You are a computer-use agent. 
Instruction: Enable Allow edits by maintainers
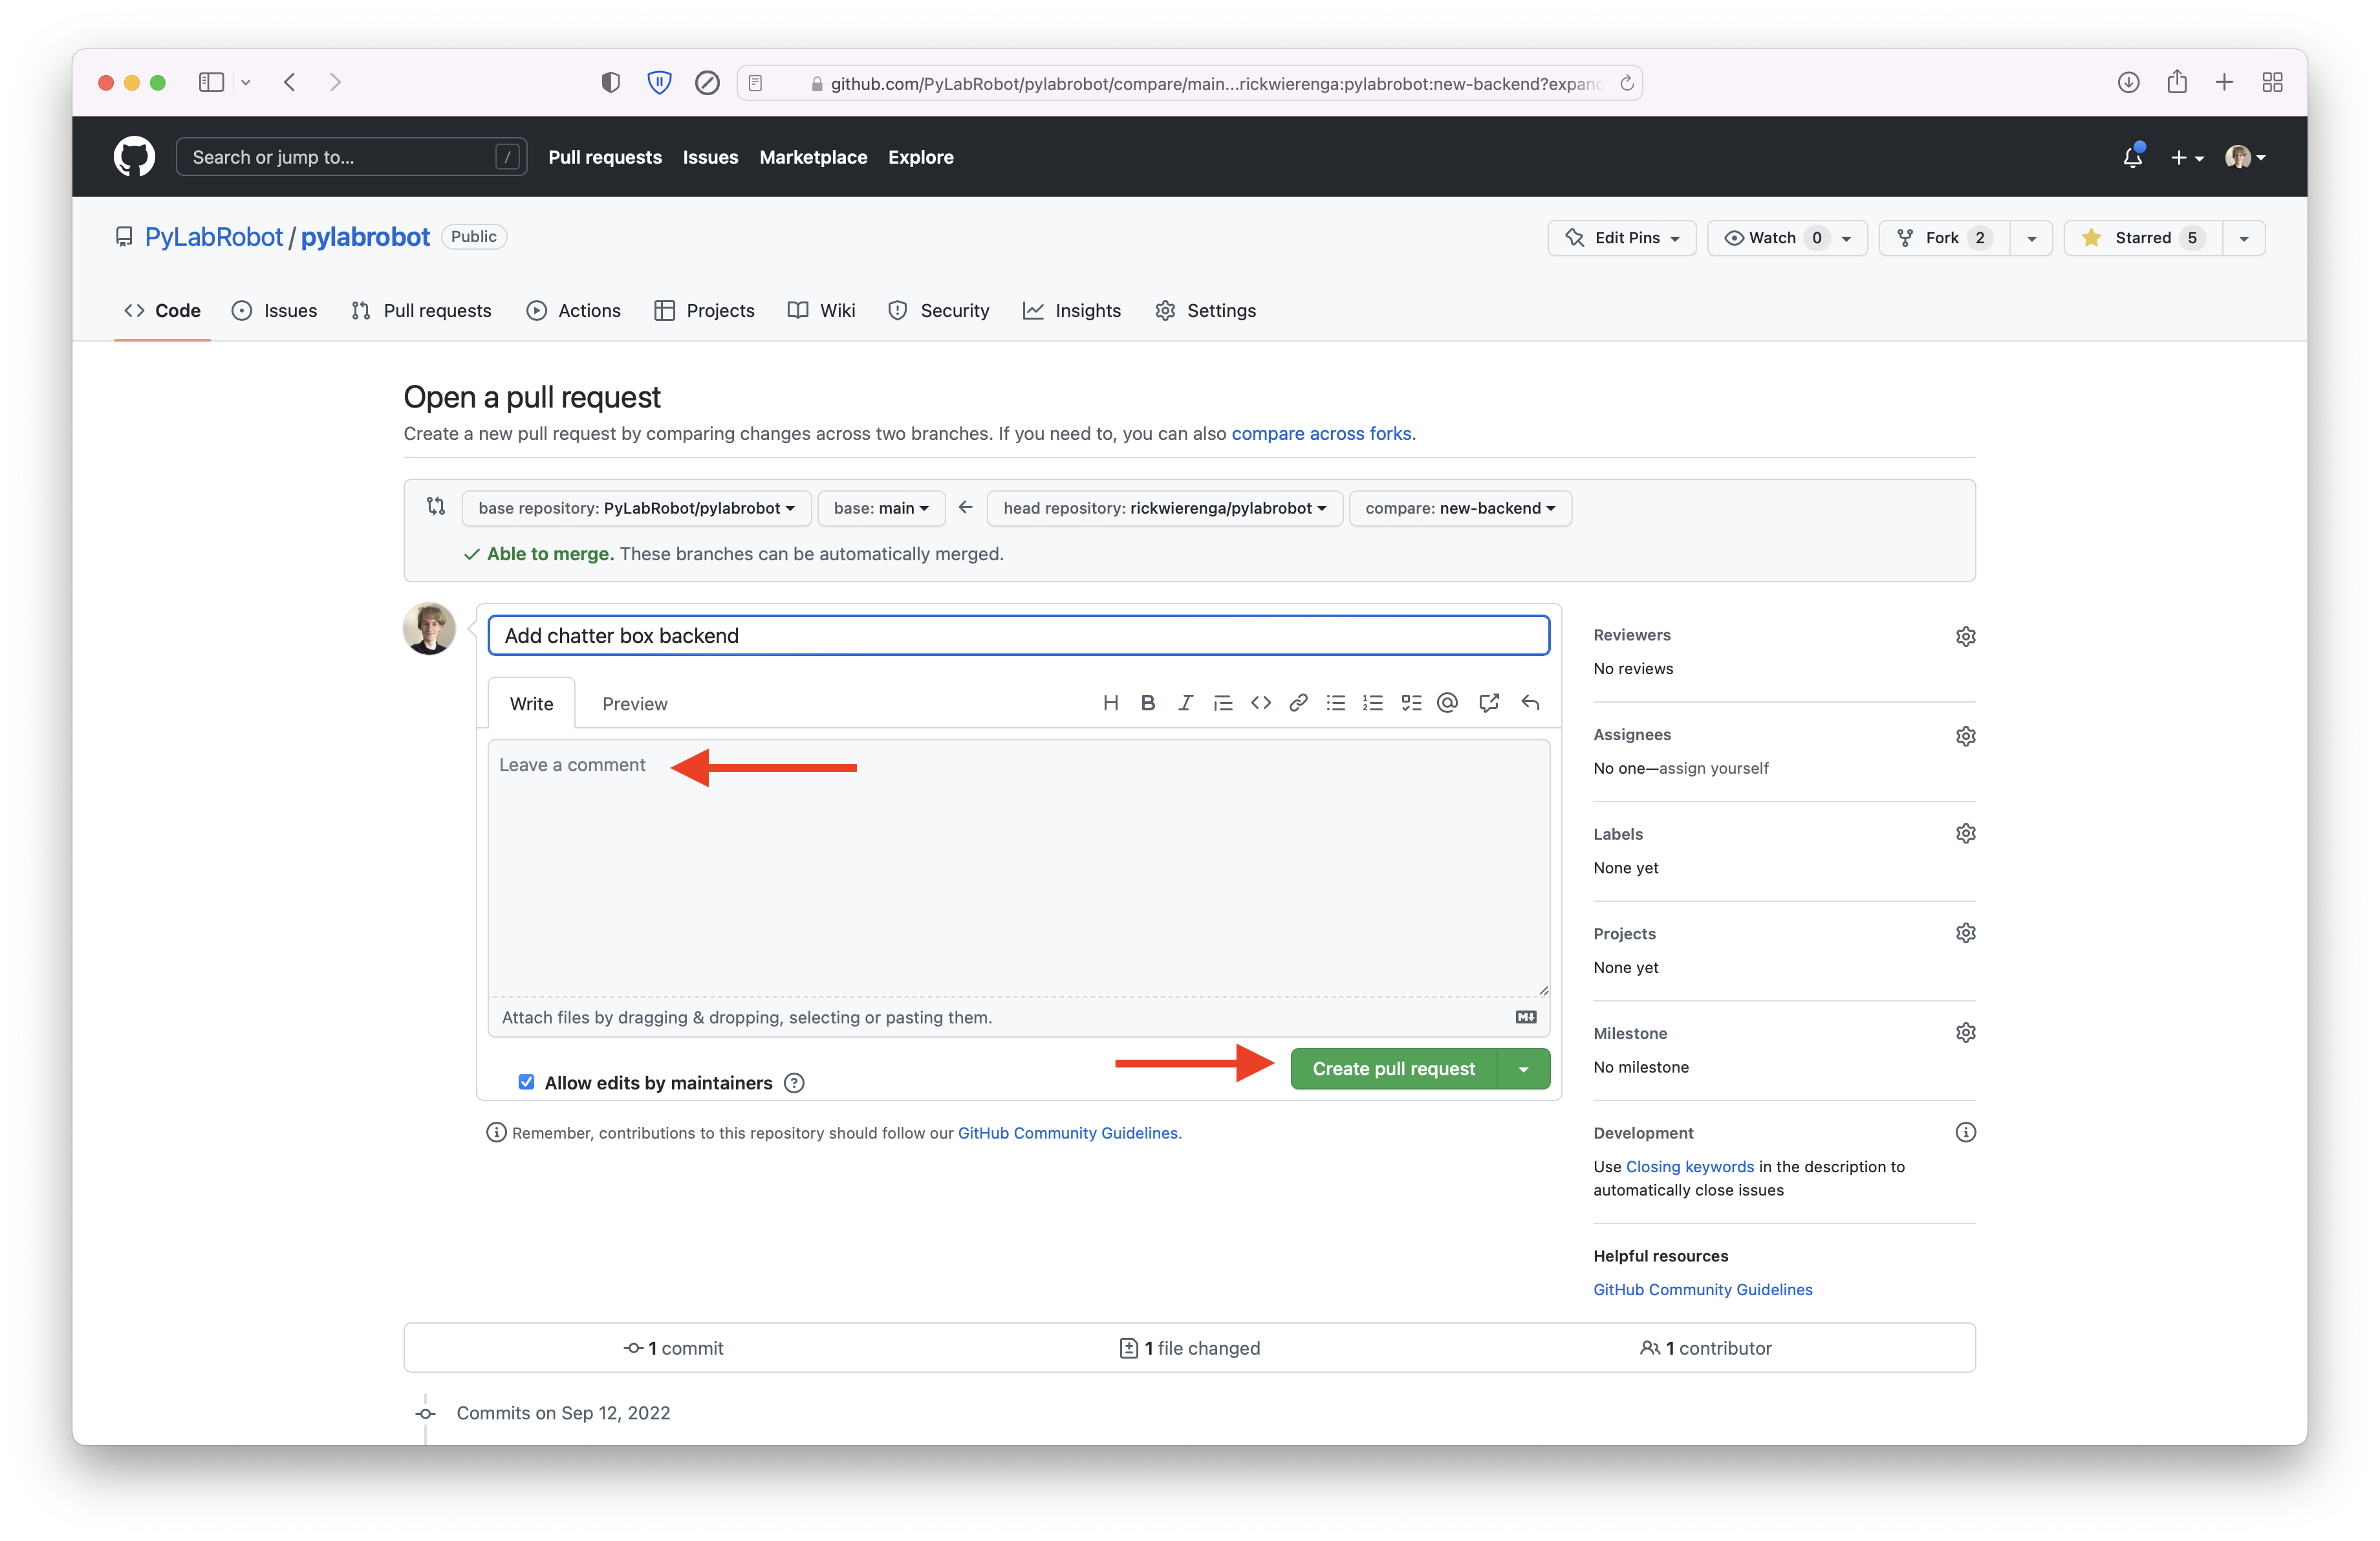526,1082
